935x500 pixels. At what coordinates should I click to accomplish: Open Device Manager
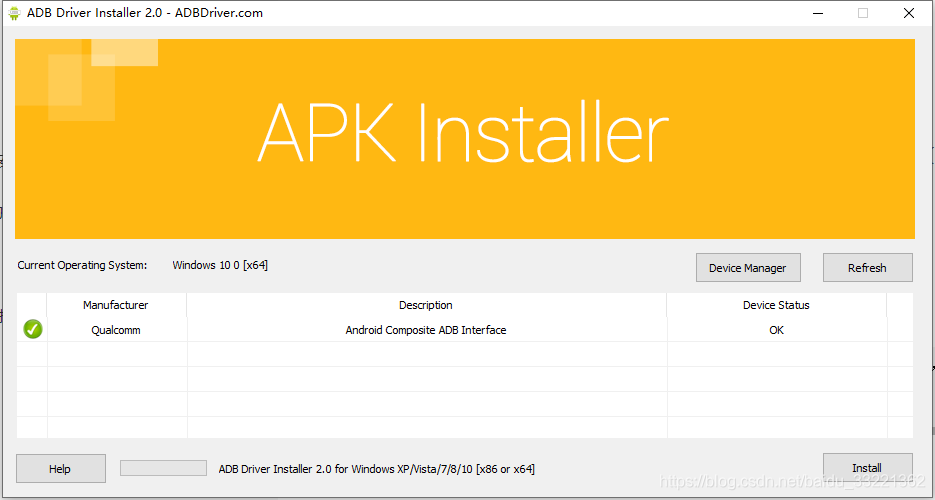coord(748,268)
